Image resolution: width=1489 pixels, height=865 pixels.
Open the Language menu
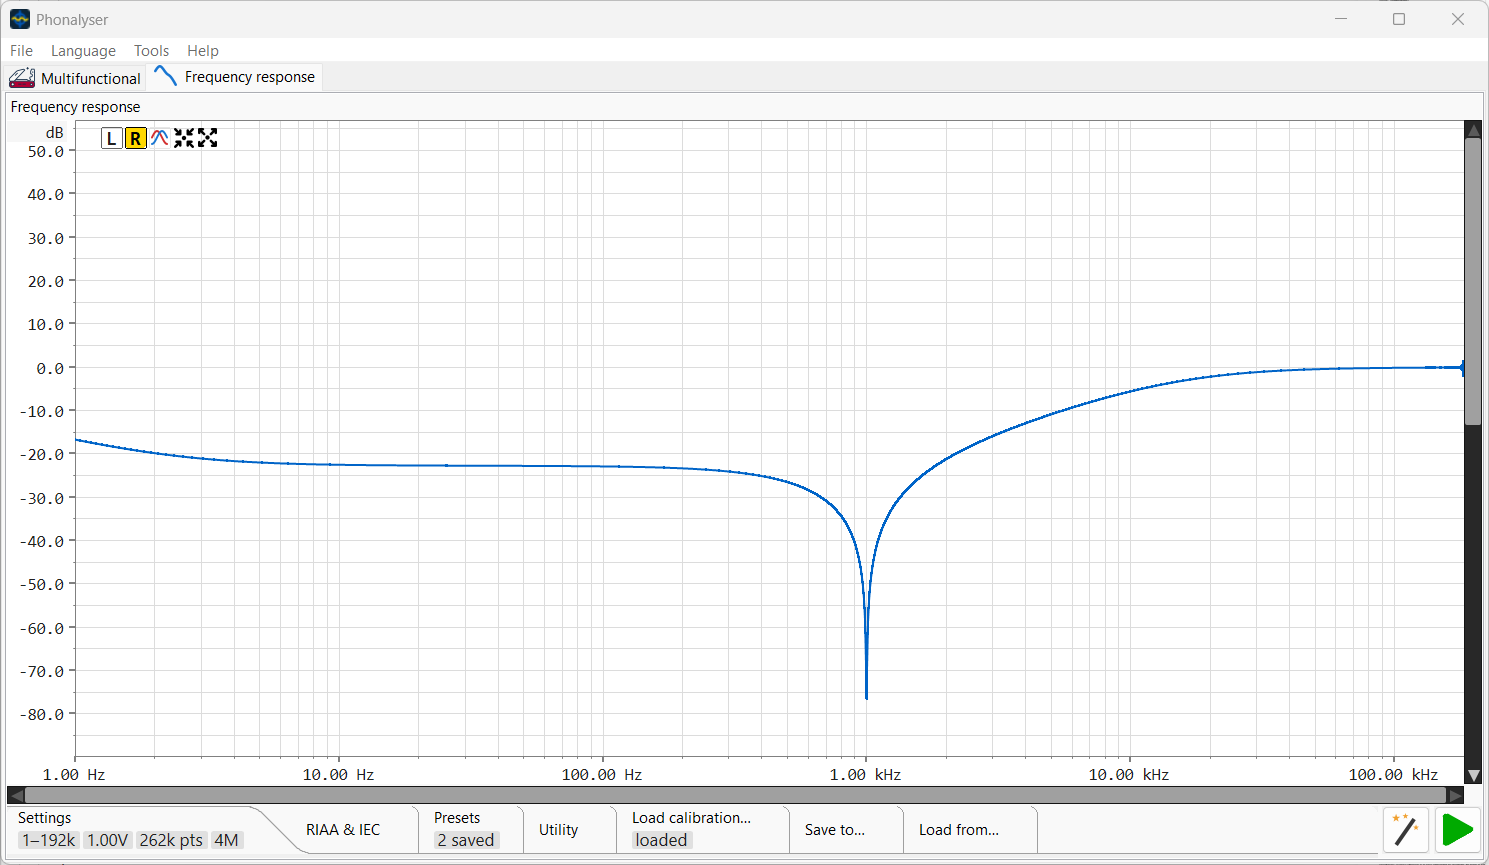pos(83,50)
